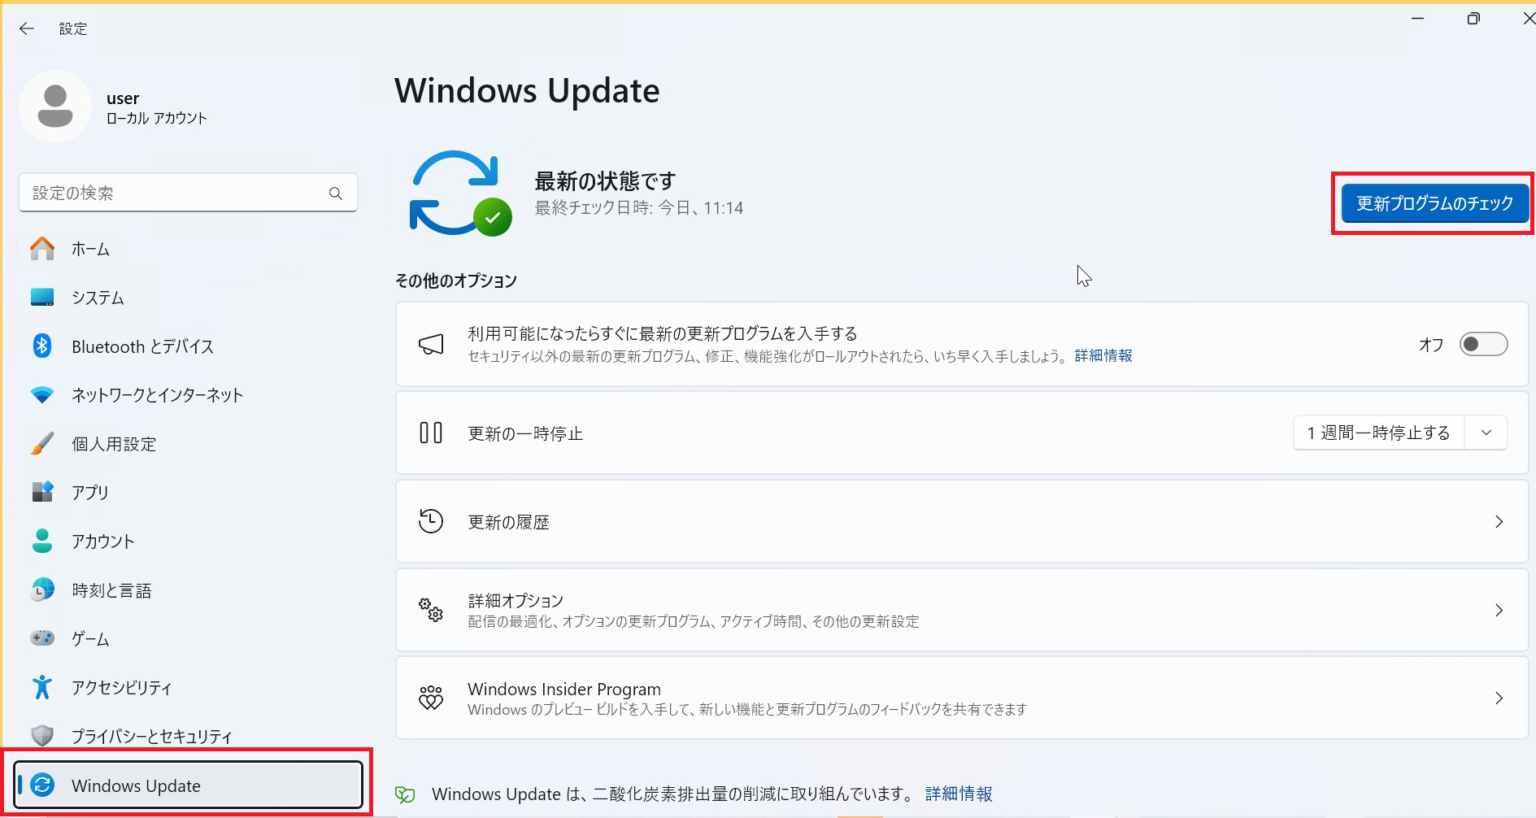Viewport: 1536px width, 818px height.
Task: Expand 詳細オプション settings
Action: tap(960, 609)
